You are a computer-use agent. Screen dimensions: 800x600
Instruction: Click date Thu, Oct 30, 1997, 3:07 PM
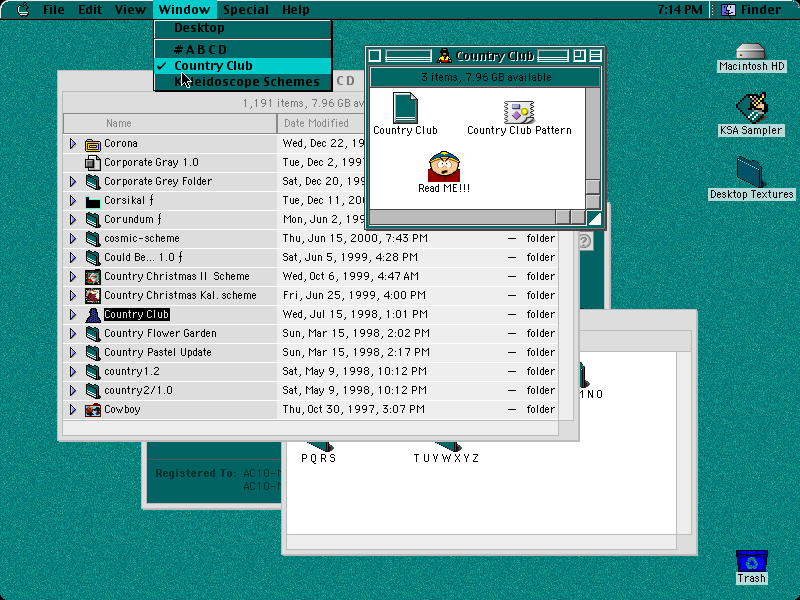tap(354, 409)
